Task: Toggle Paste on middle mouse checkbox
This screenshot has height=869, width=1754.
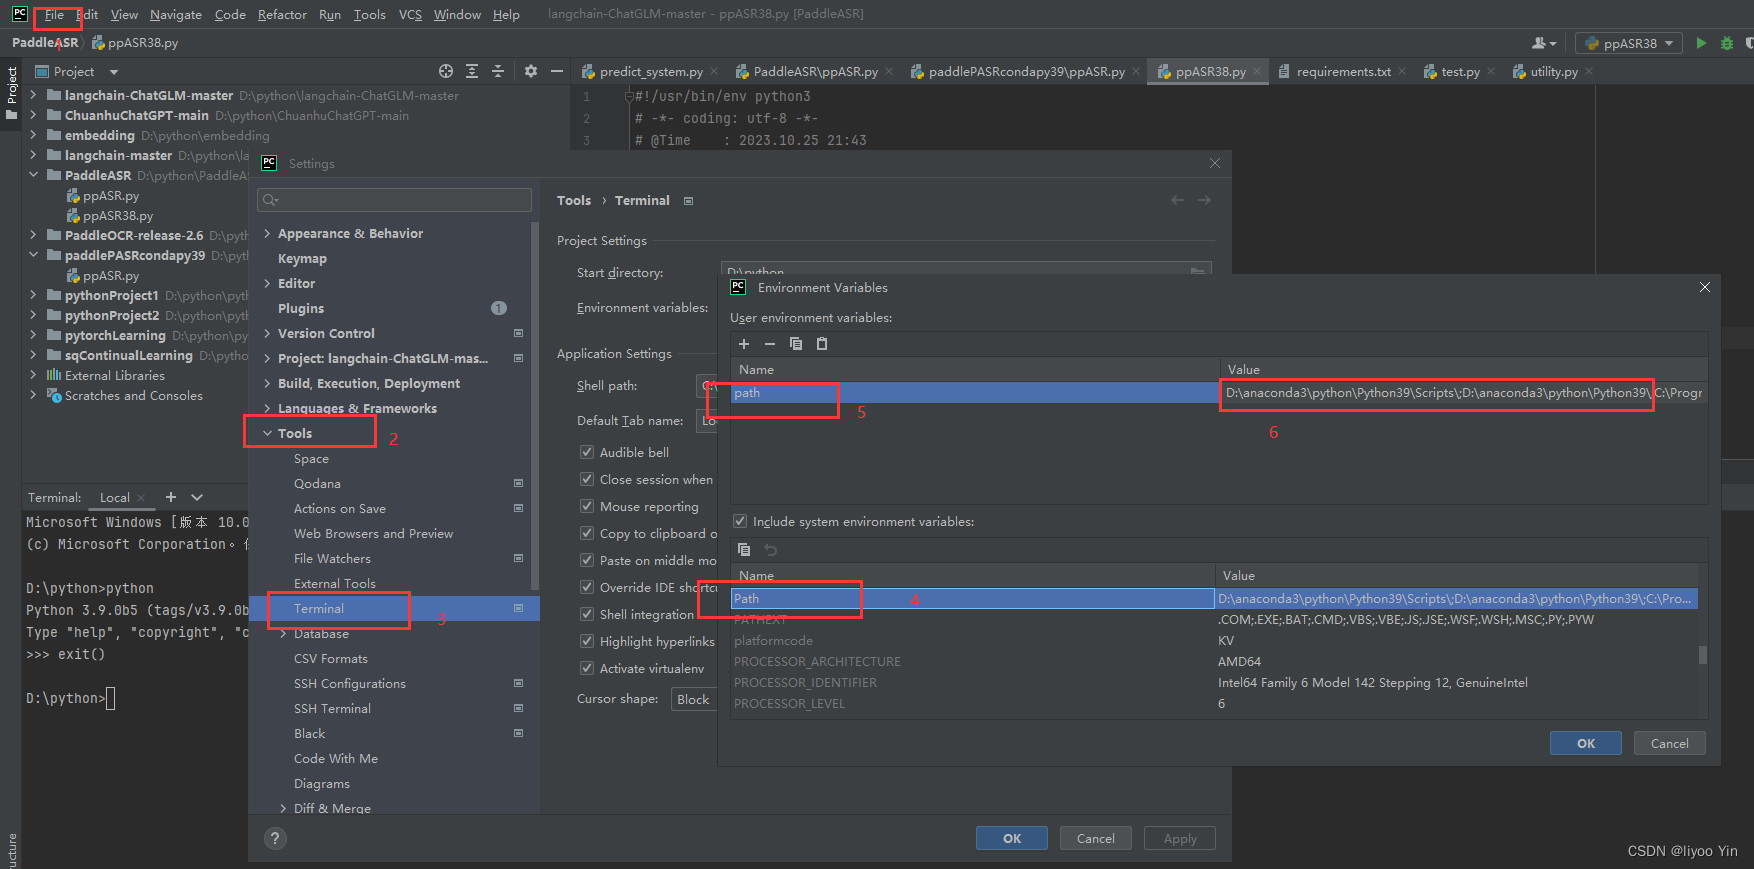Action: [x=587, y=560]
